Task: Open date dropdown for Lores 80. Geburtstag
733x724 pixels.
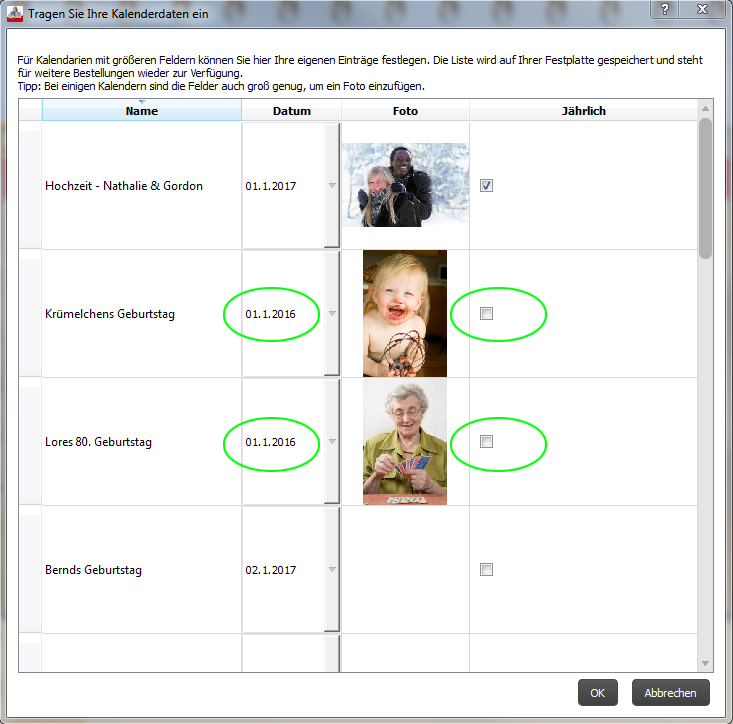Action: (x=332, y=442)
